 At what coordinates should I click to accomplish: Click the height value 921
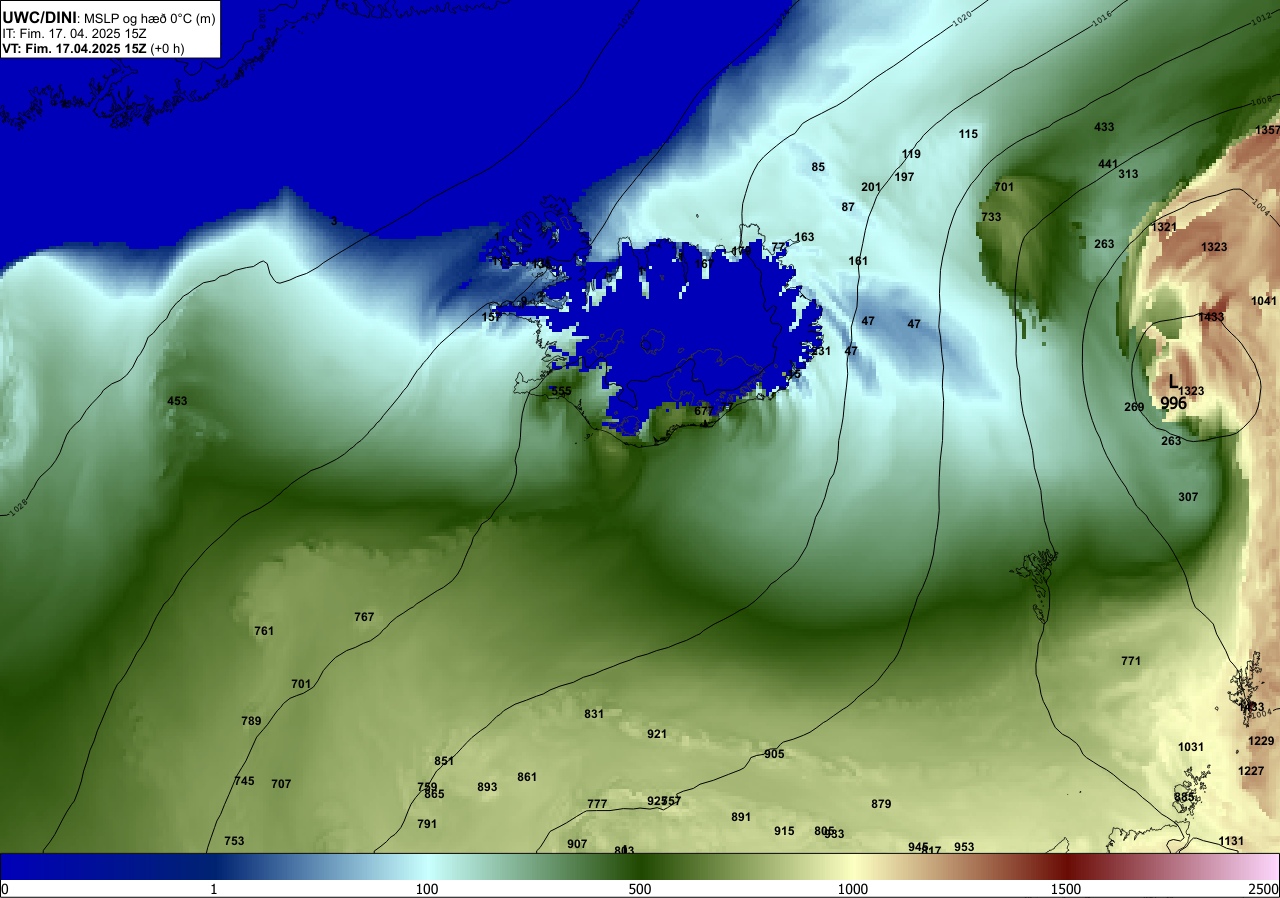click(x=657, y=734)
